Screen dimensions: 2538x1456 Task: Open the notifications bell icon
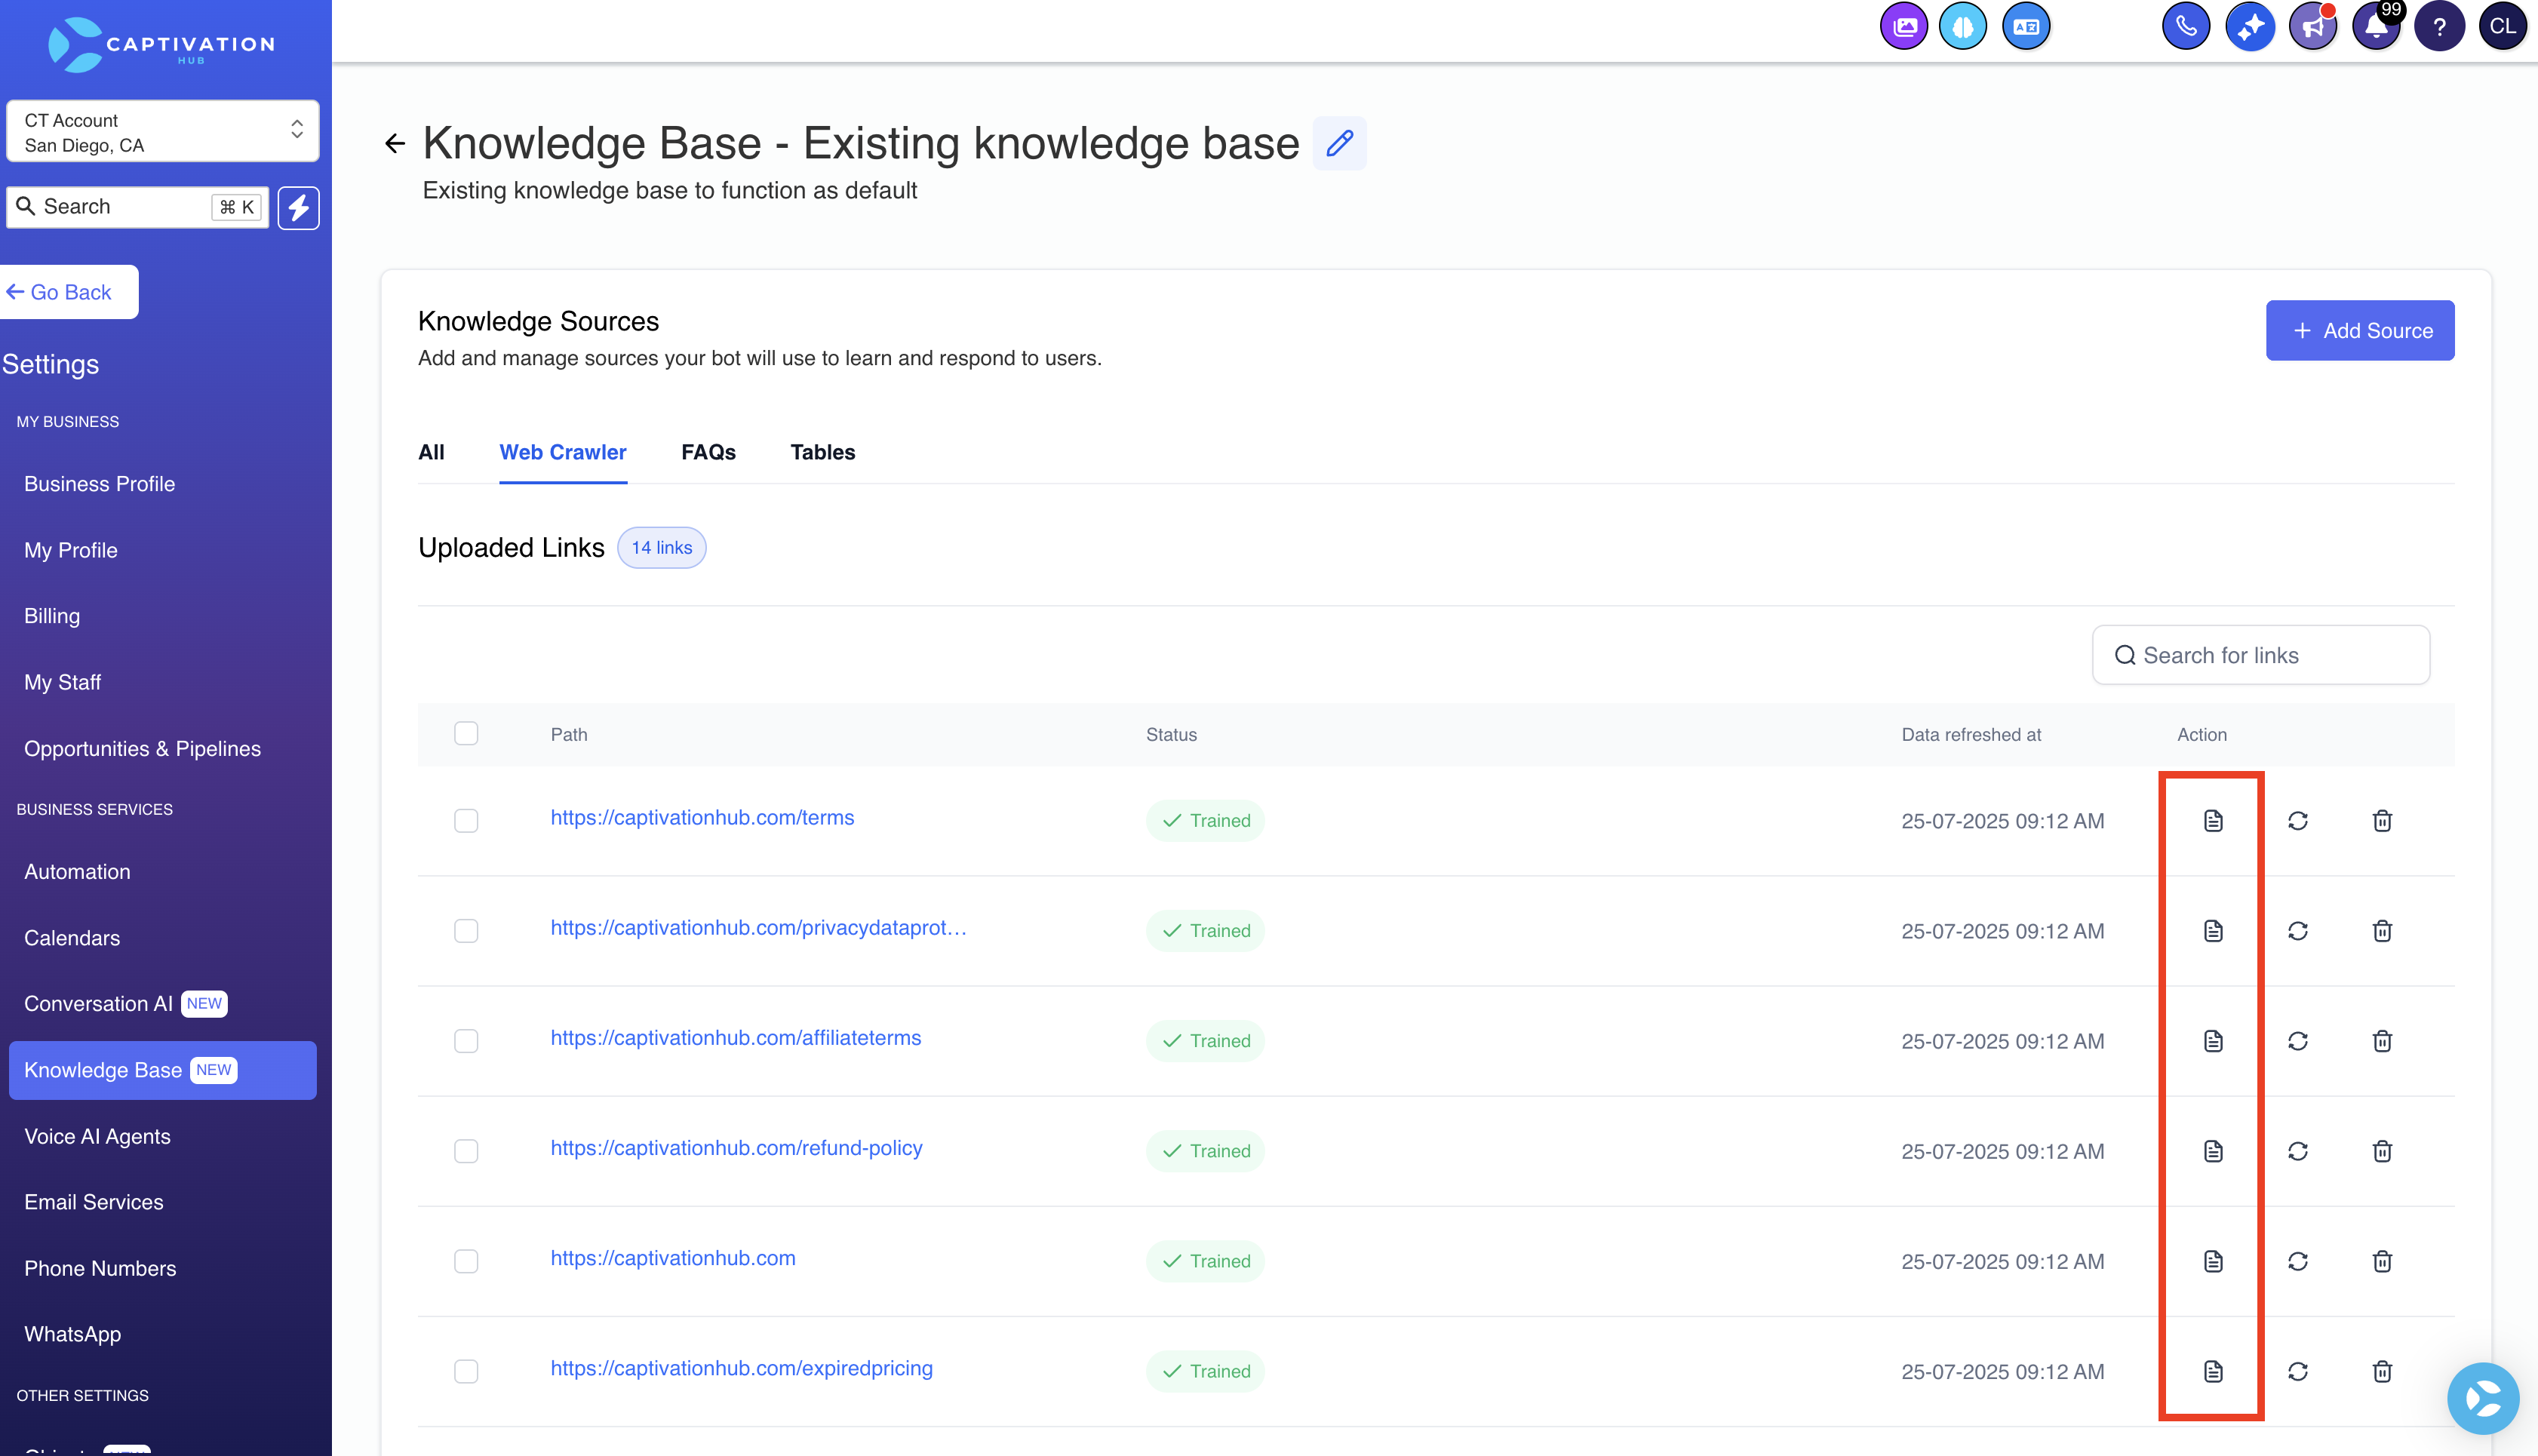point(2377,27)
